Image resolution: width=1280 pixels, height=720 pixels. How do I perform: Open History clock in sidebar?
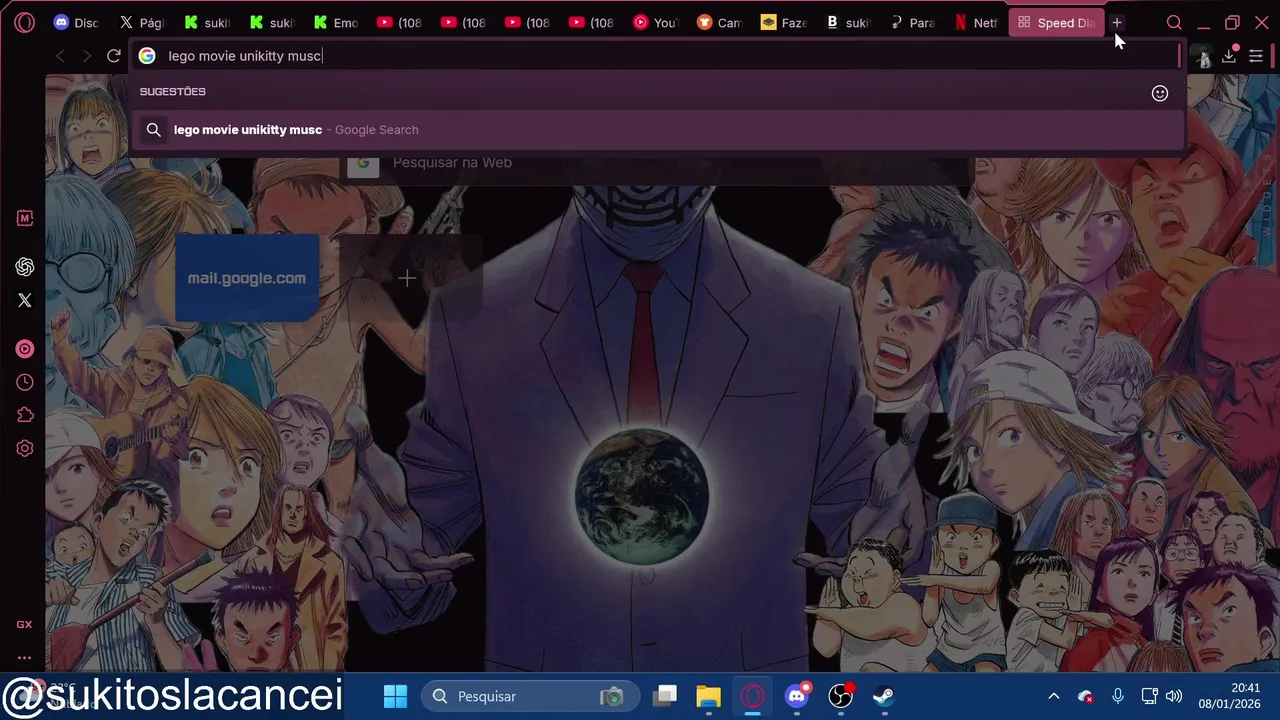(x=25, y=382)
